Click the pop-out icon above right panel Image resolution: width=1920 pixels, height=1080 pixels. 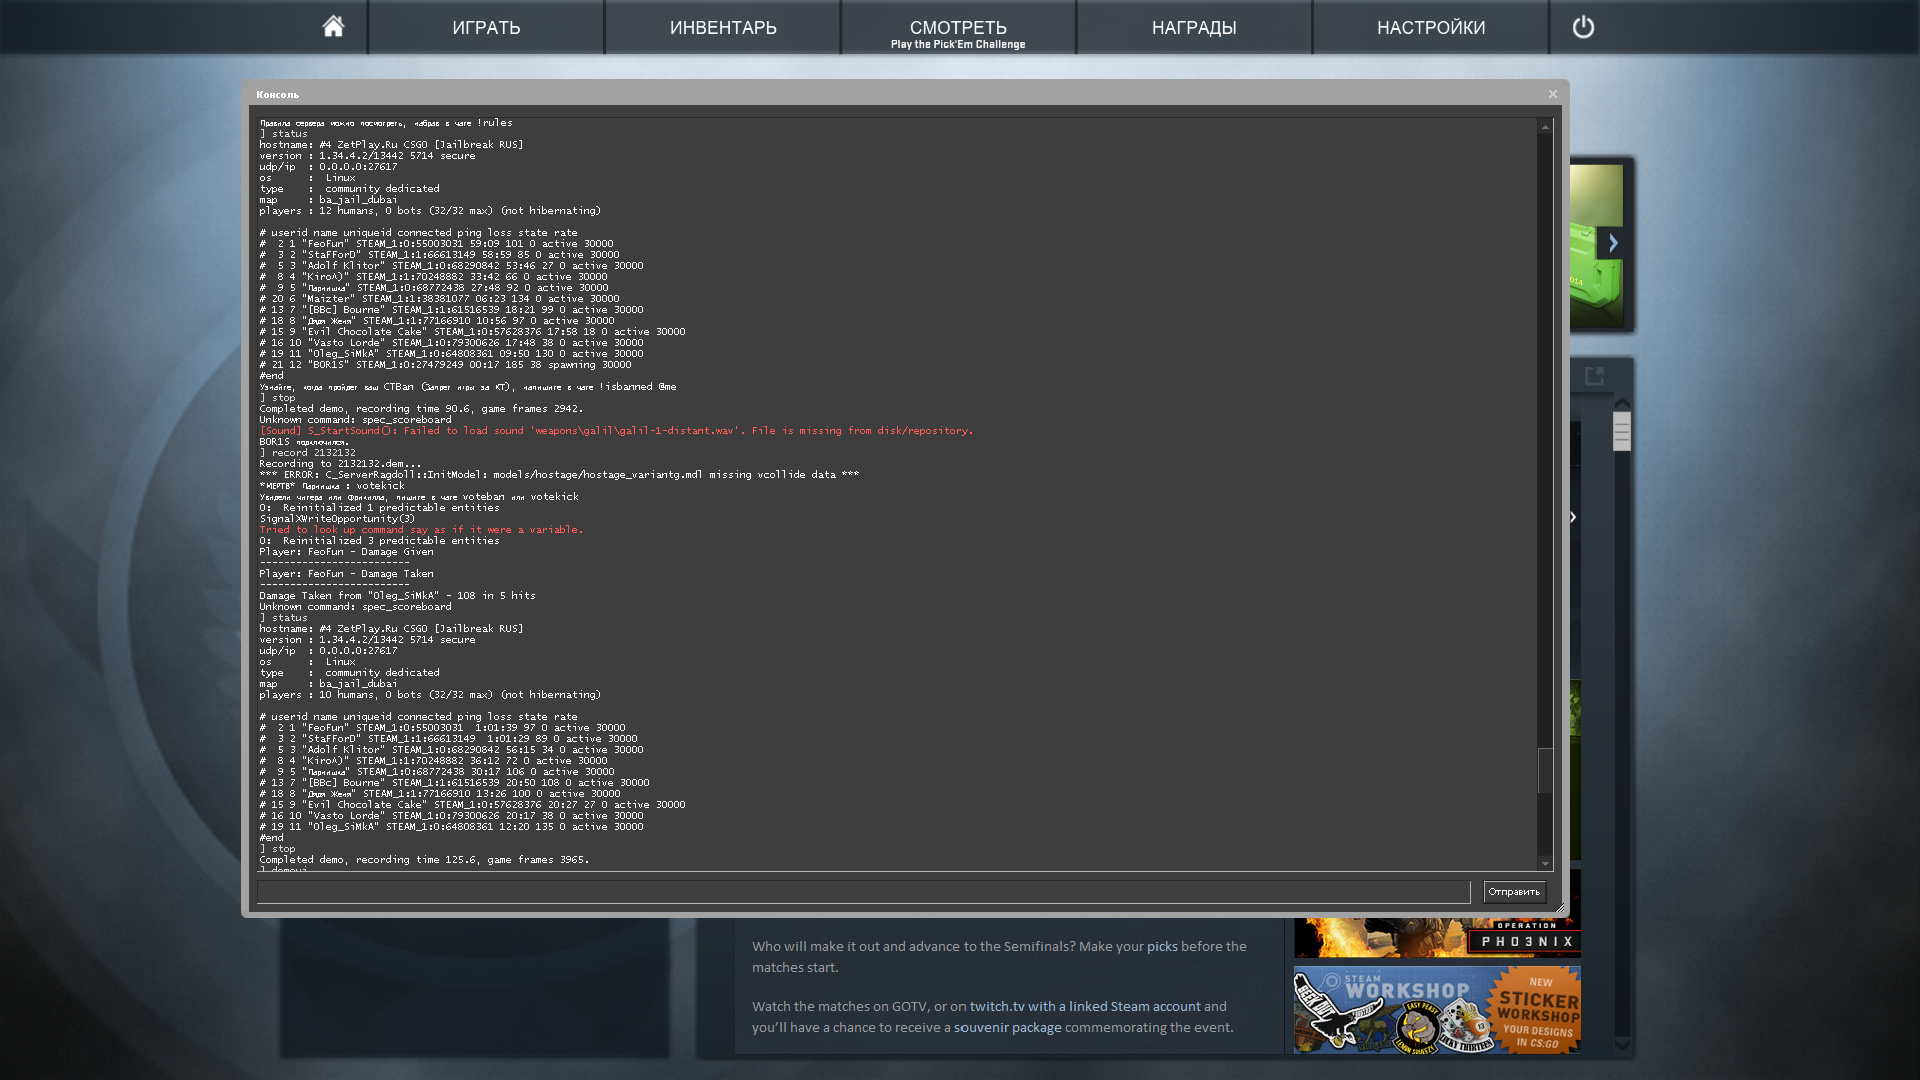tap(1594, 376)
